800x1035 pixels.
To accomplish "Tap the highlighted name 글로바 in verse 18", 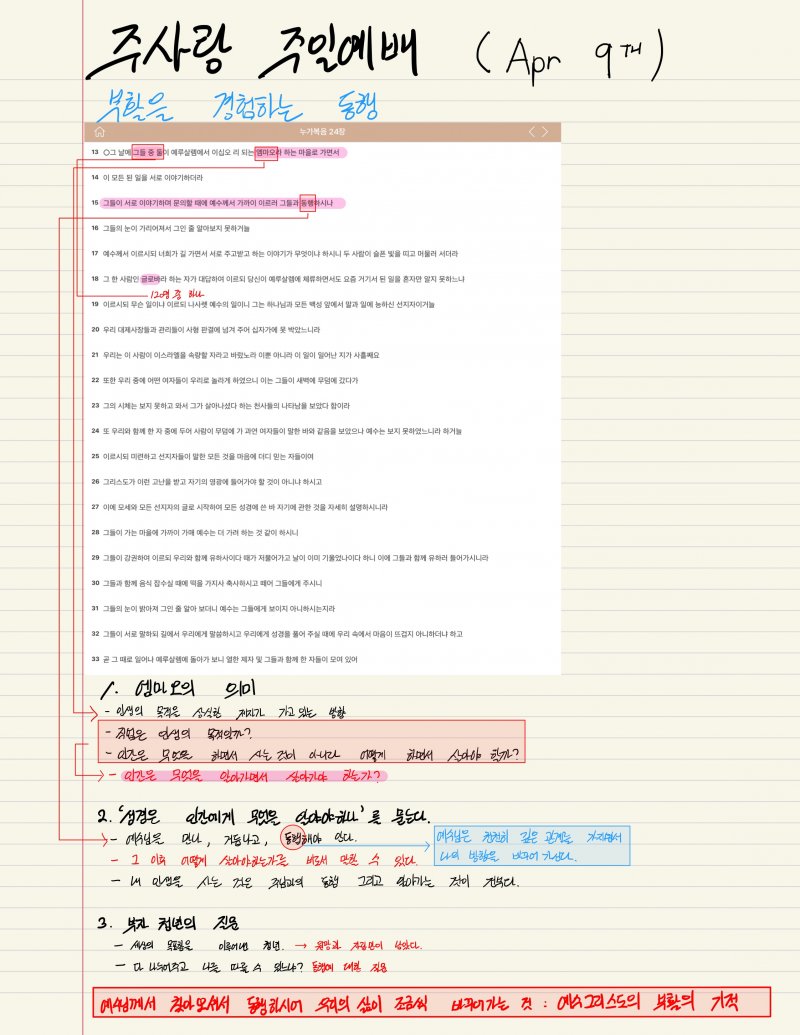I will click(150, 279).
